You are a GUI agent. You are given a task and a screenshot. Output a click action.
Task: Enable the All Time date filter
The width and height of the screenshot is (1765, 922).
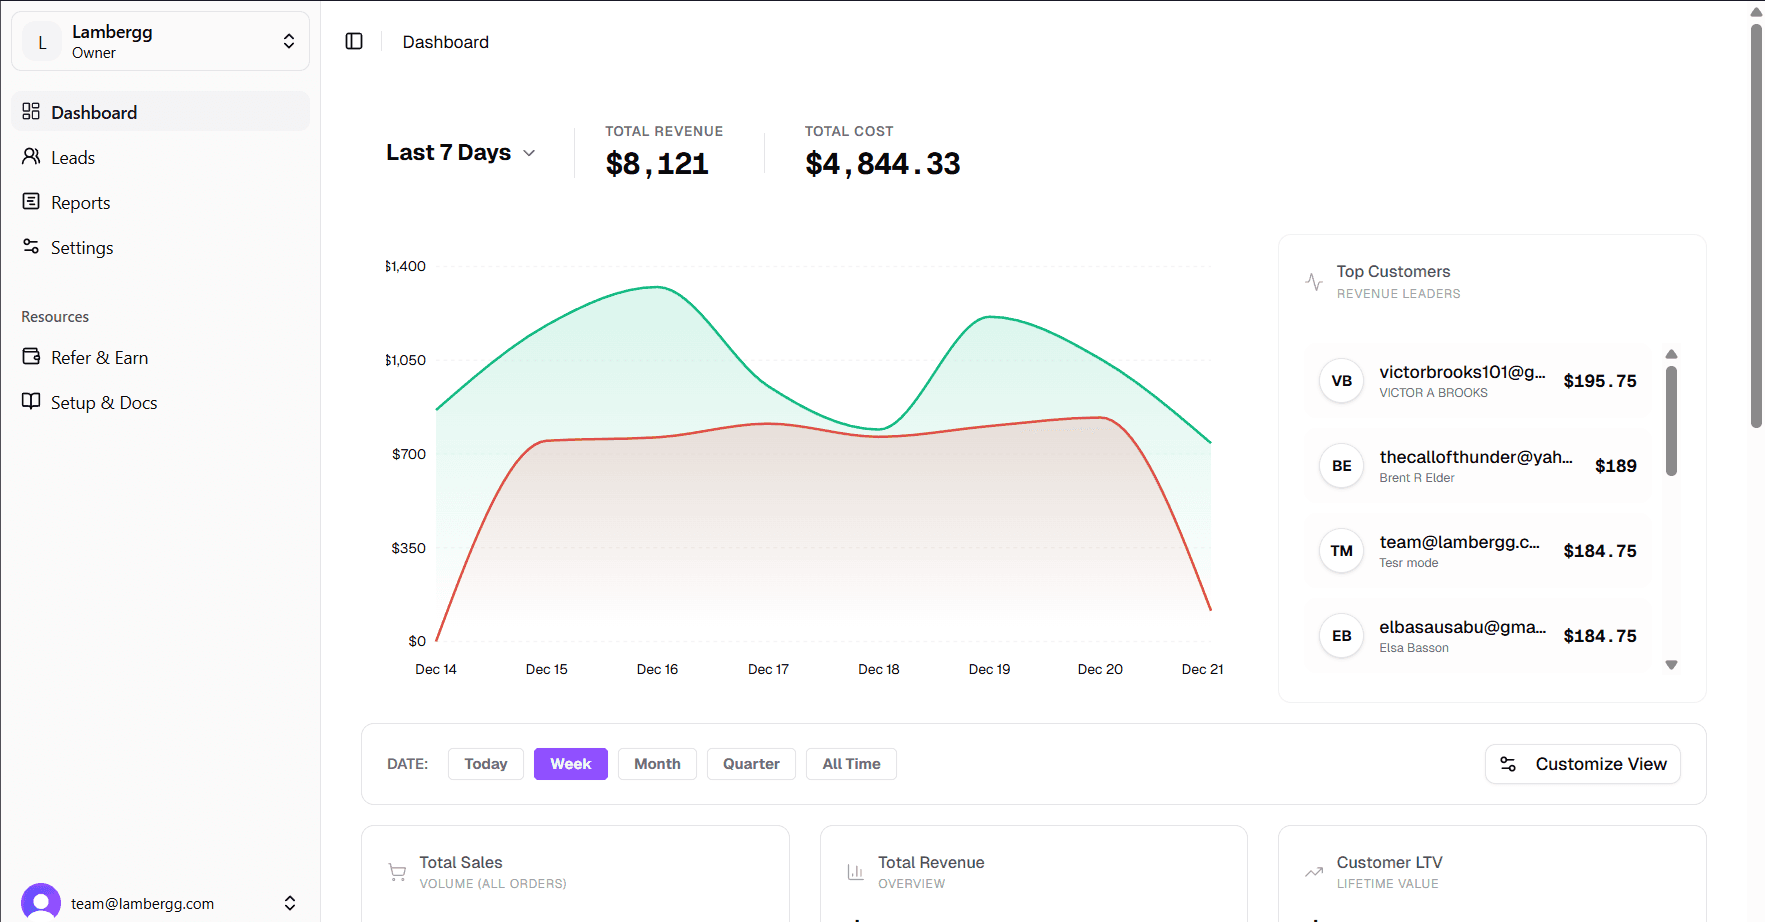tap(851, 763)
